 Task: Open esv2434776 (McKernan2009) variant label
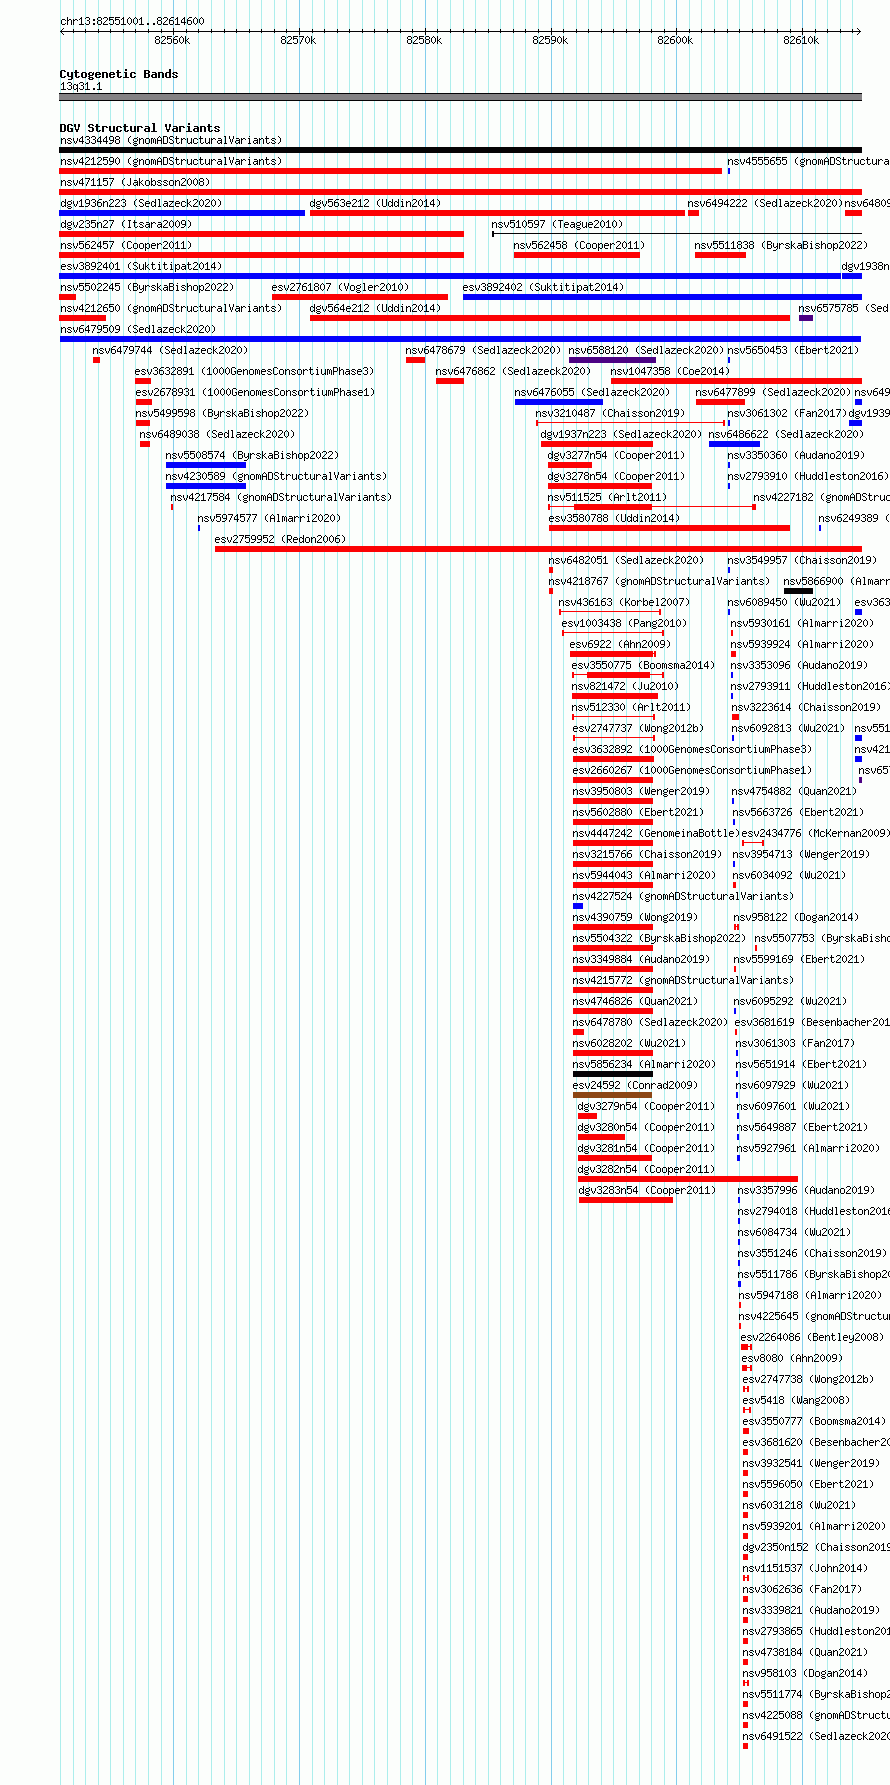tap(816, 833)
